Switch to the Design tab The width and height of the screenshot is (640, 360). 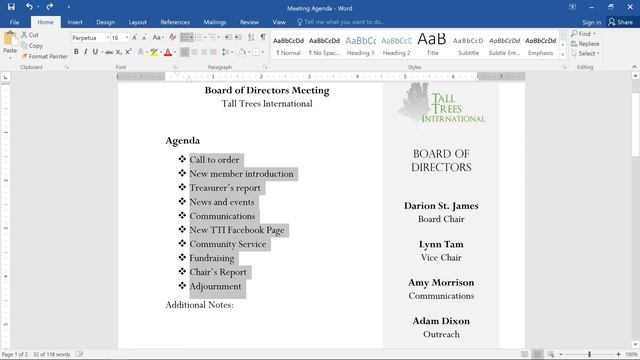click(105, 22)
